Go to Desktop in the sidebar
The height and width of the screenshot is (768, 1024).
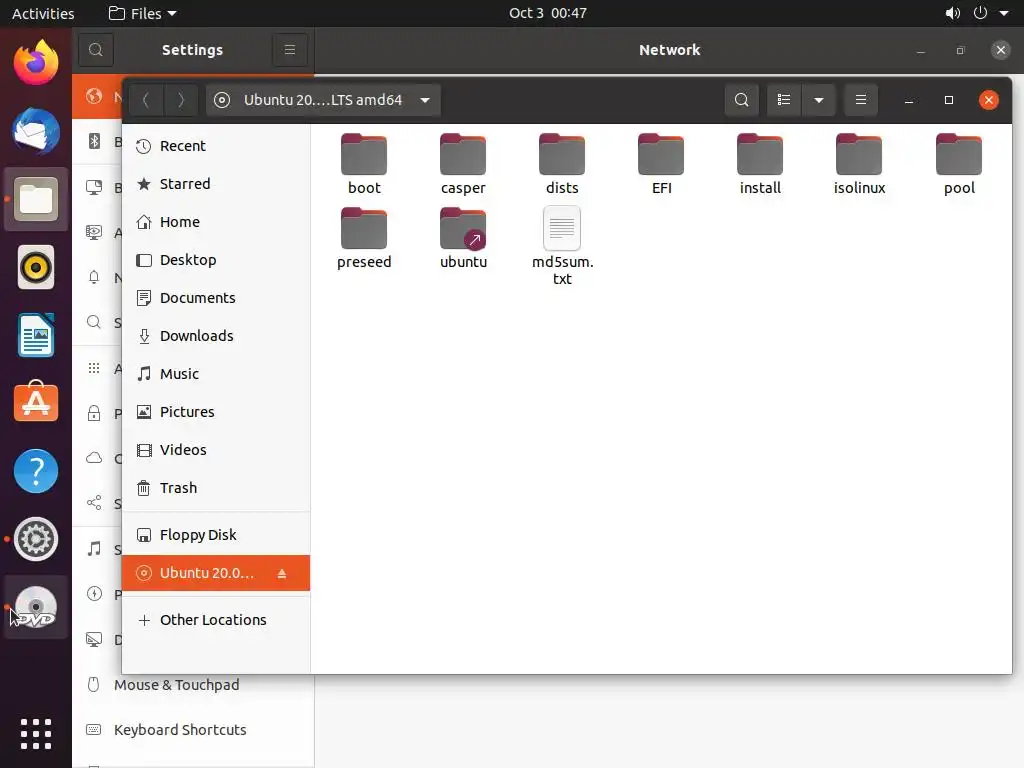click(x=216, y=260)
